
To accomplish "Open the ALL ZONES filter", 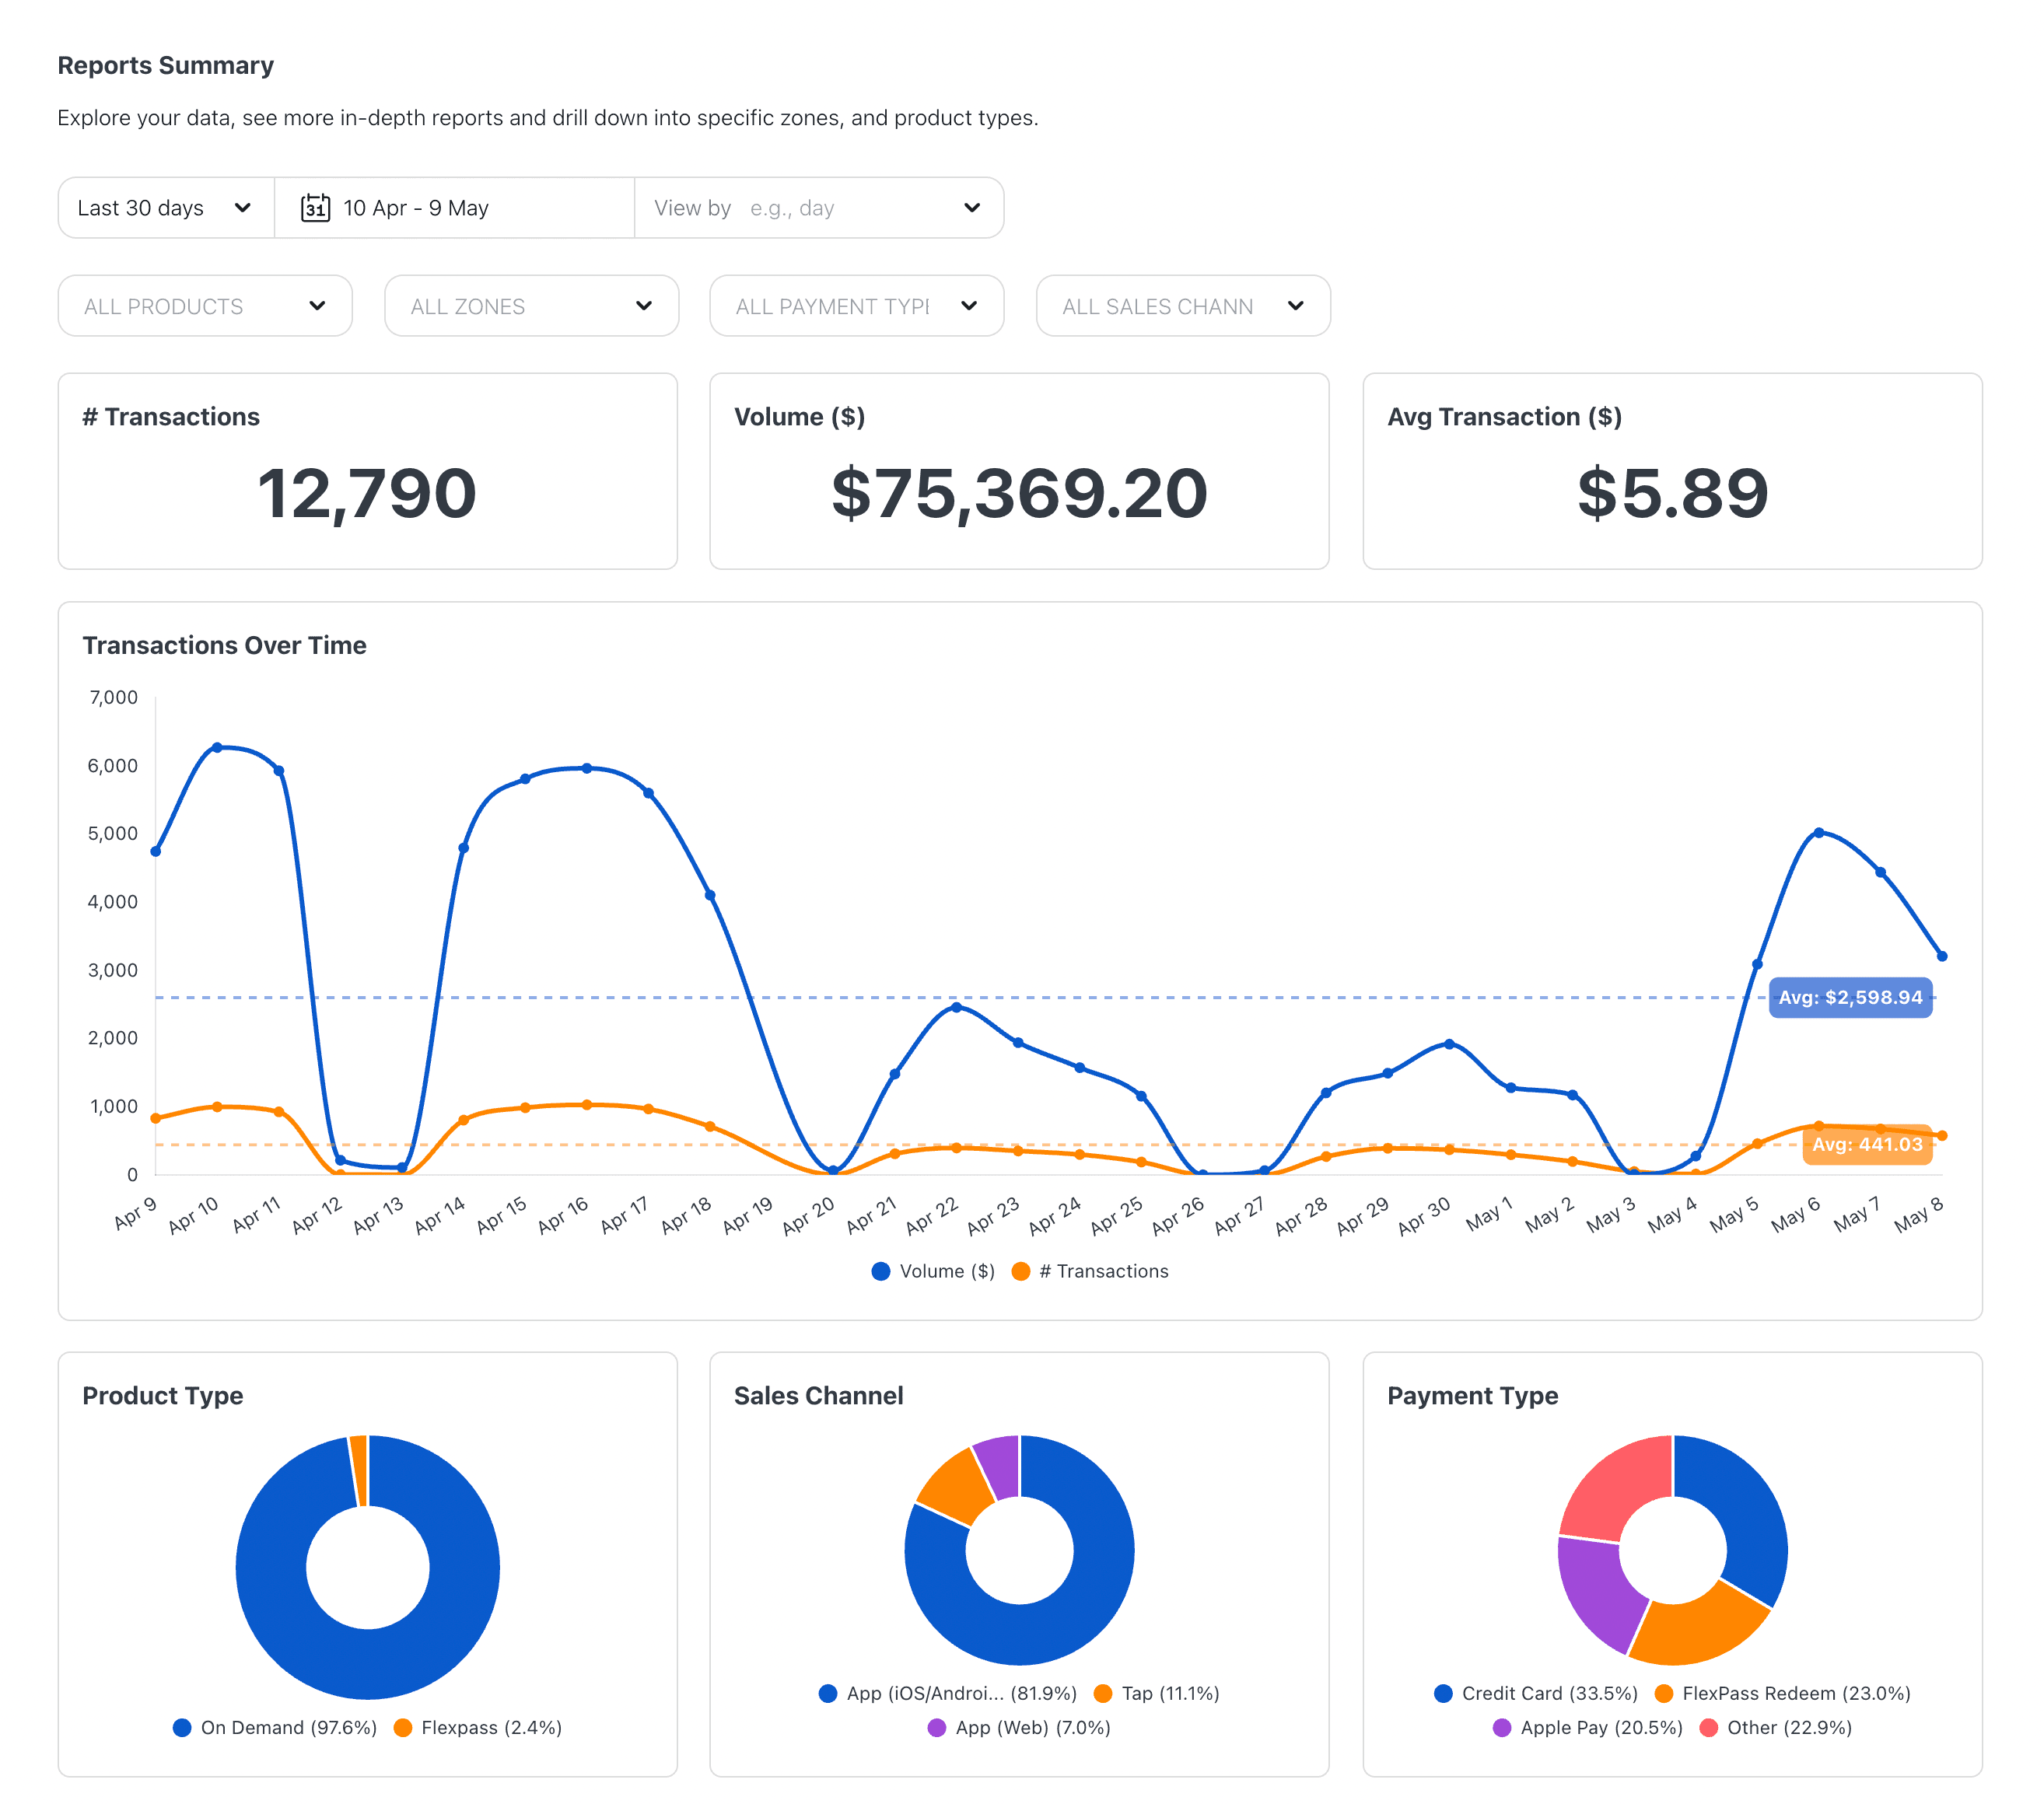I will (x=531, y=306).
